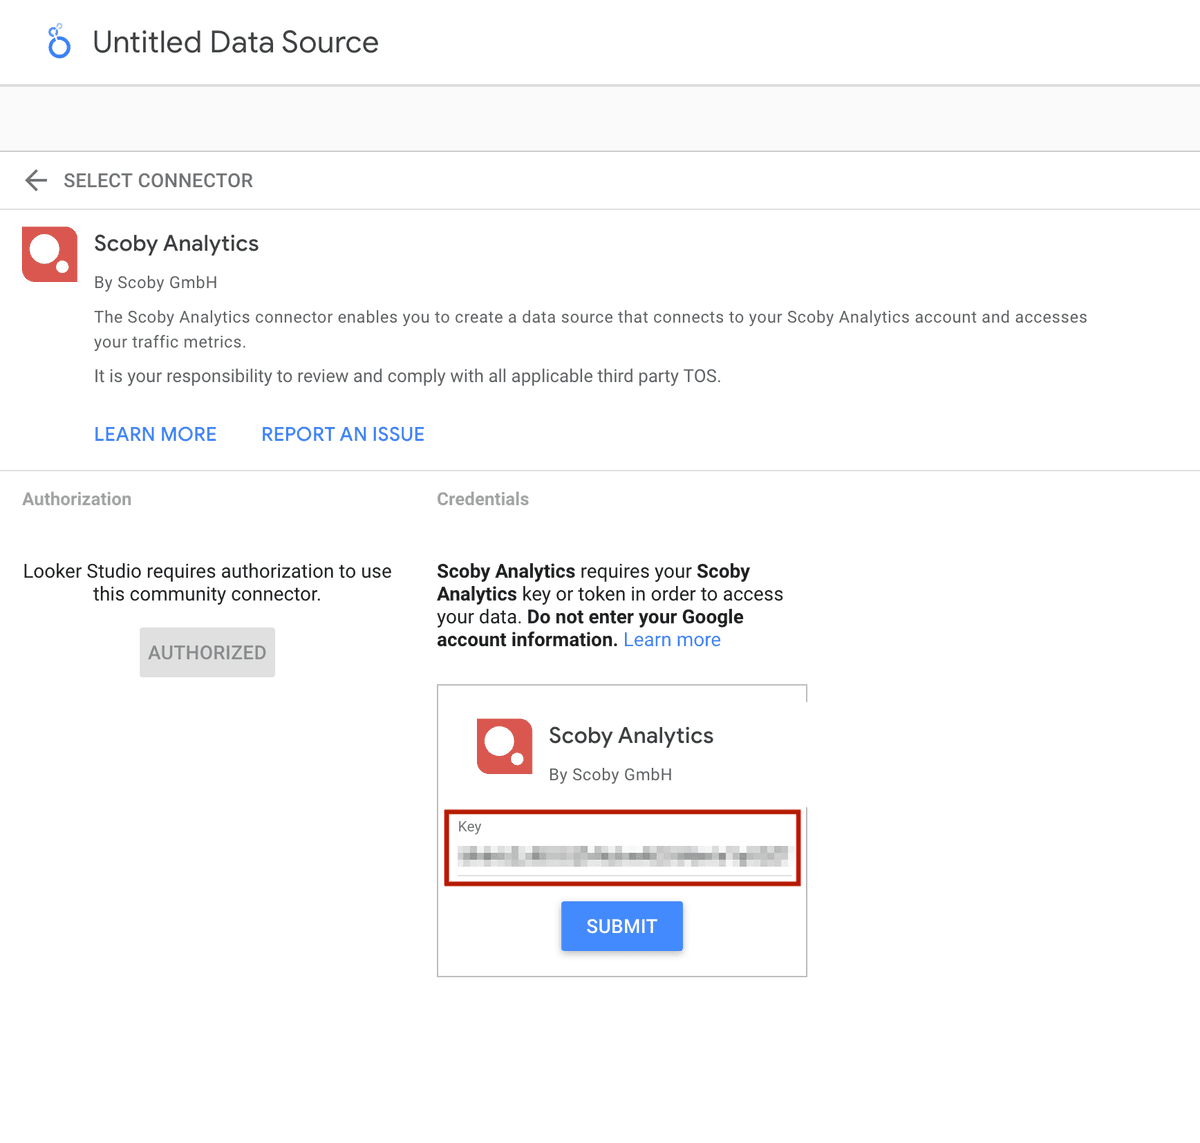Submit the key with SUBMIT button
Image resolution: width=1200 pixels, height=1143 pixels.
point(622,926)
